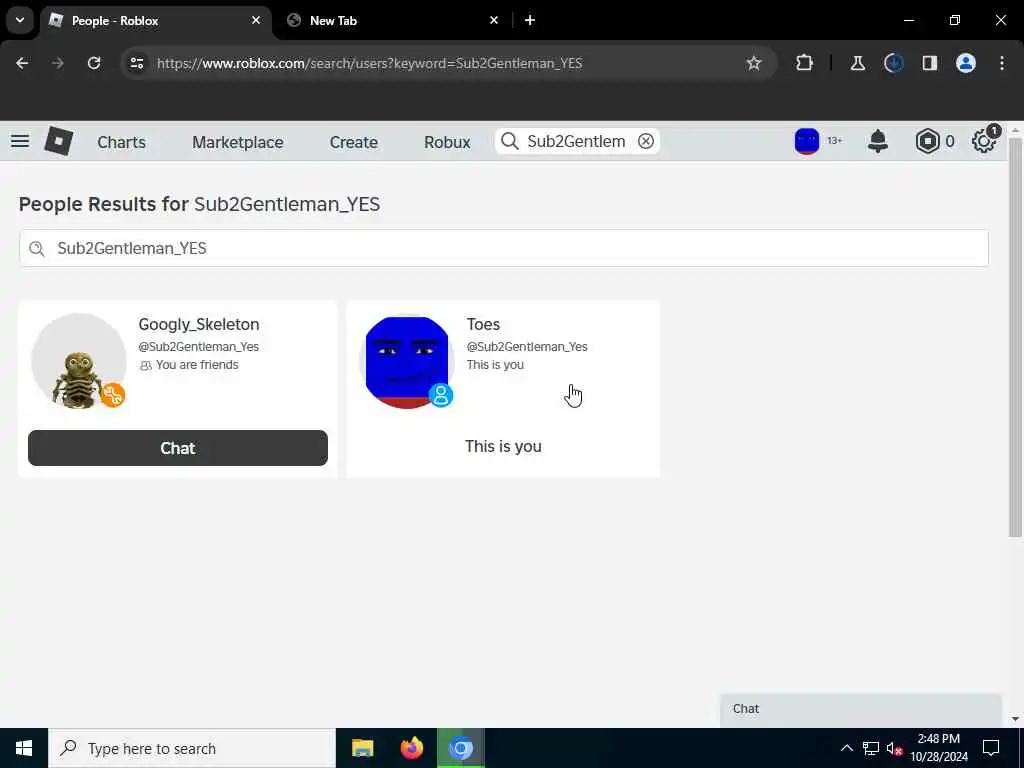Screen dimensions: 1024x768
Task: Expand the Chat panel at bottom
Action: [x=861, y=709]
